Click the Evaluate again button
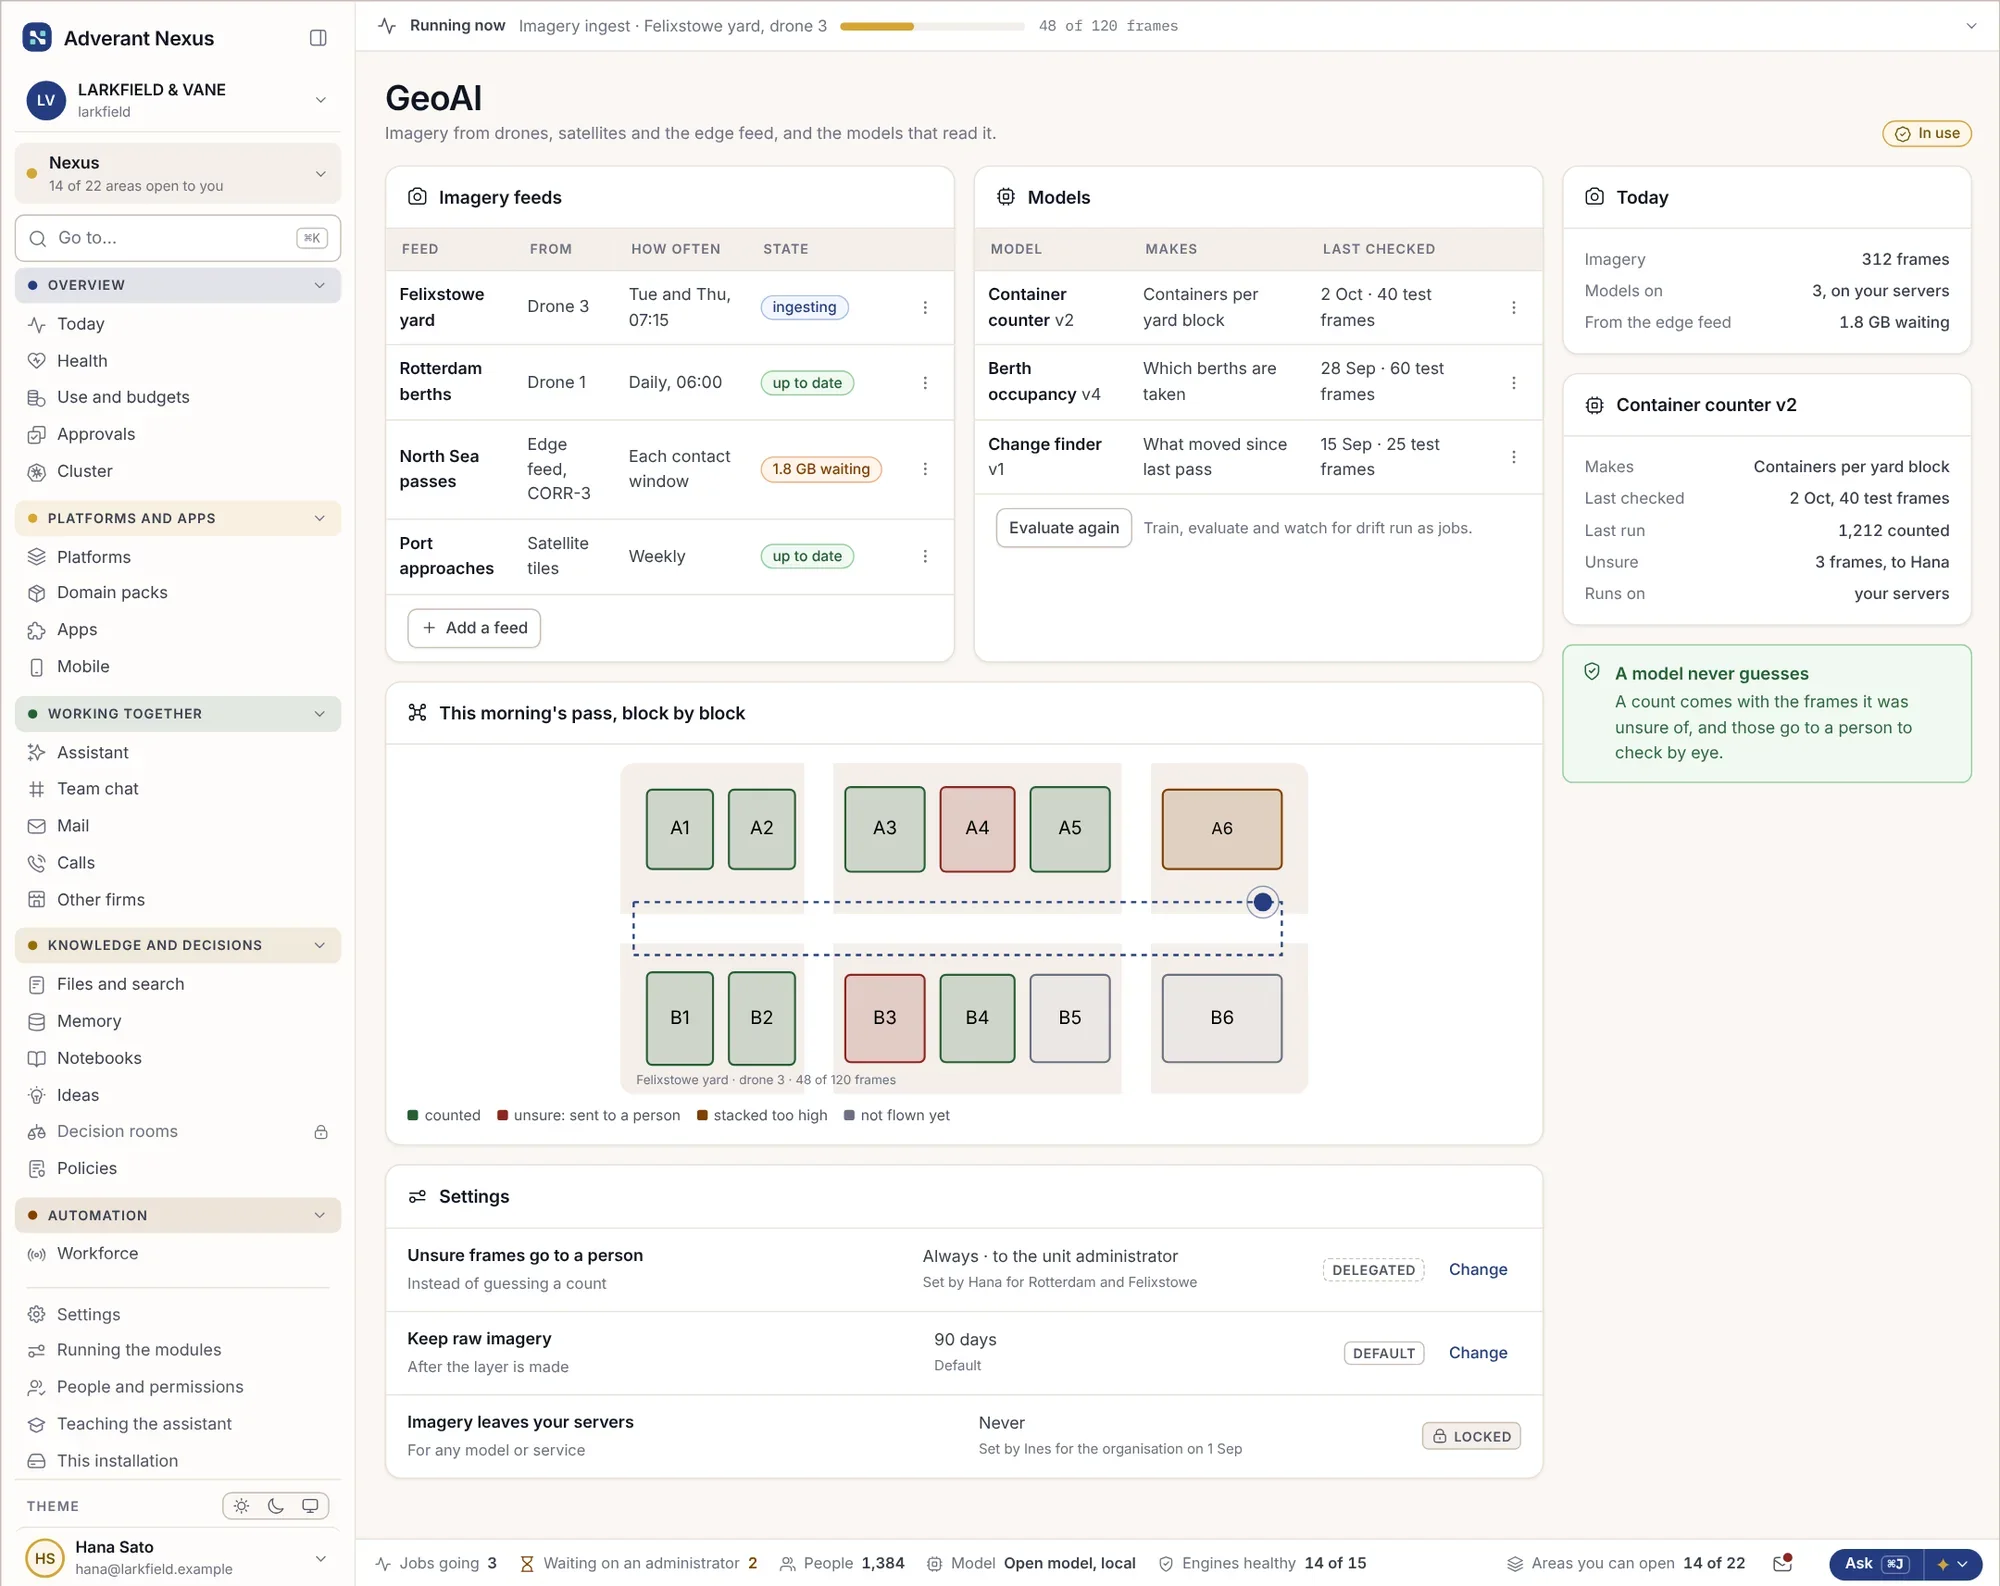 (1063, 528)
